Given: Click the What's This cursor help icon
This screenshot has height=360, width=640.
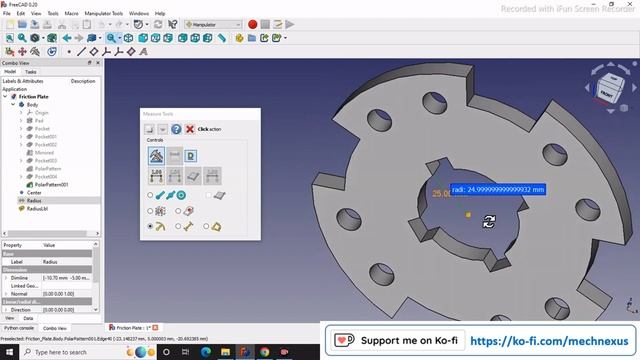Looking at the screenshot, I should [173, 24].
